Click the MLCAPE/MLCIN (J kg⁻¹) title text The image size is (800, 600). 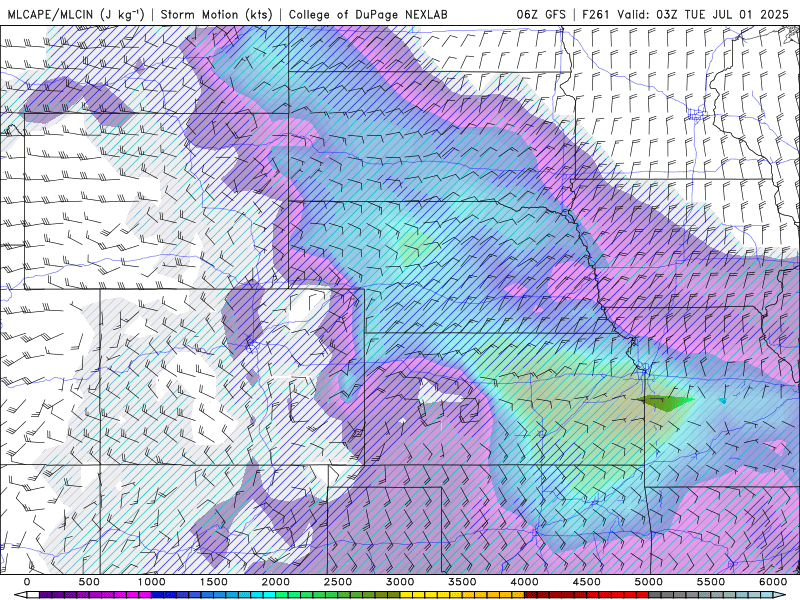[76, 14]
